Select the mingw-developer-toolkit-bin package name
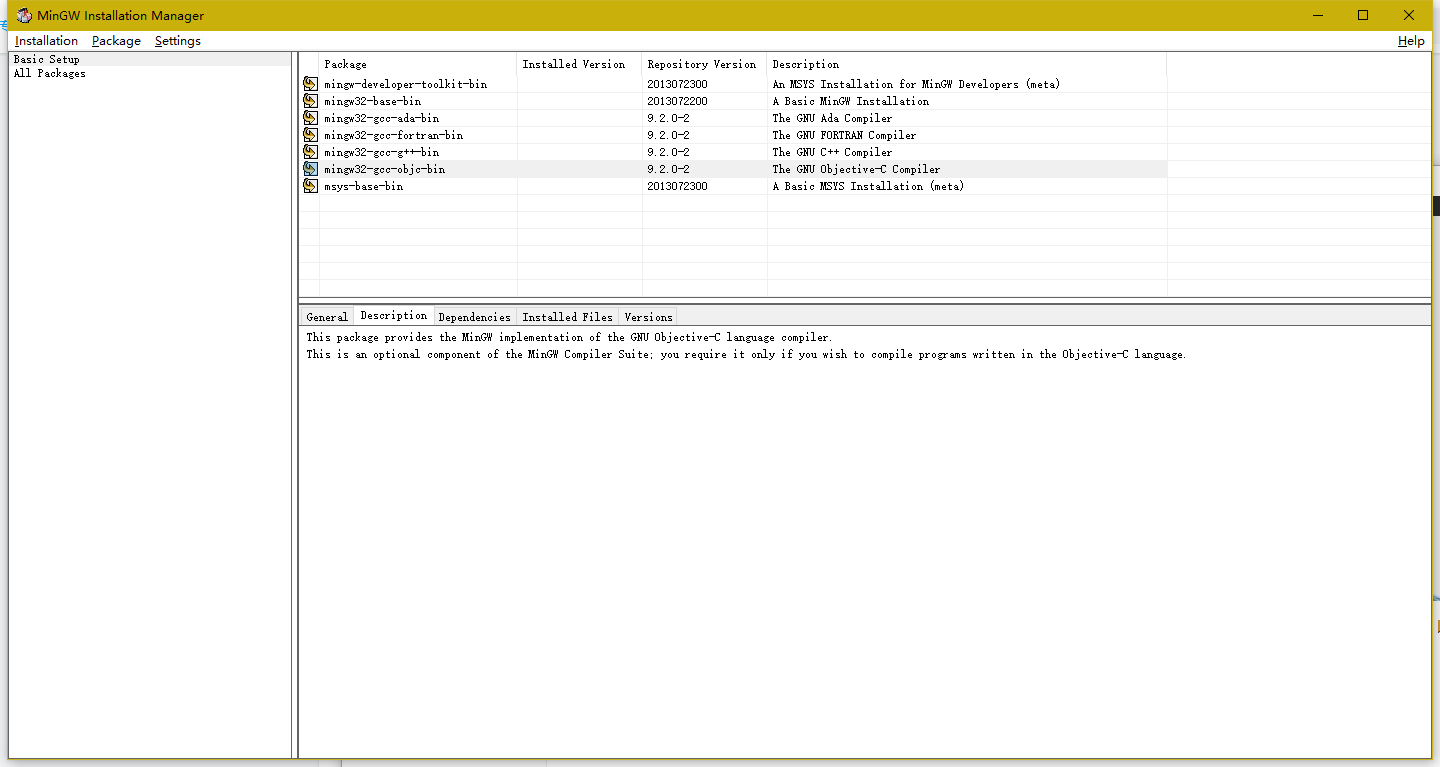The height and width of the screenshot is (767, 1440). [405, 84]
